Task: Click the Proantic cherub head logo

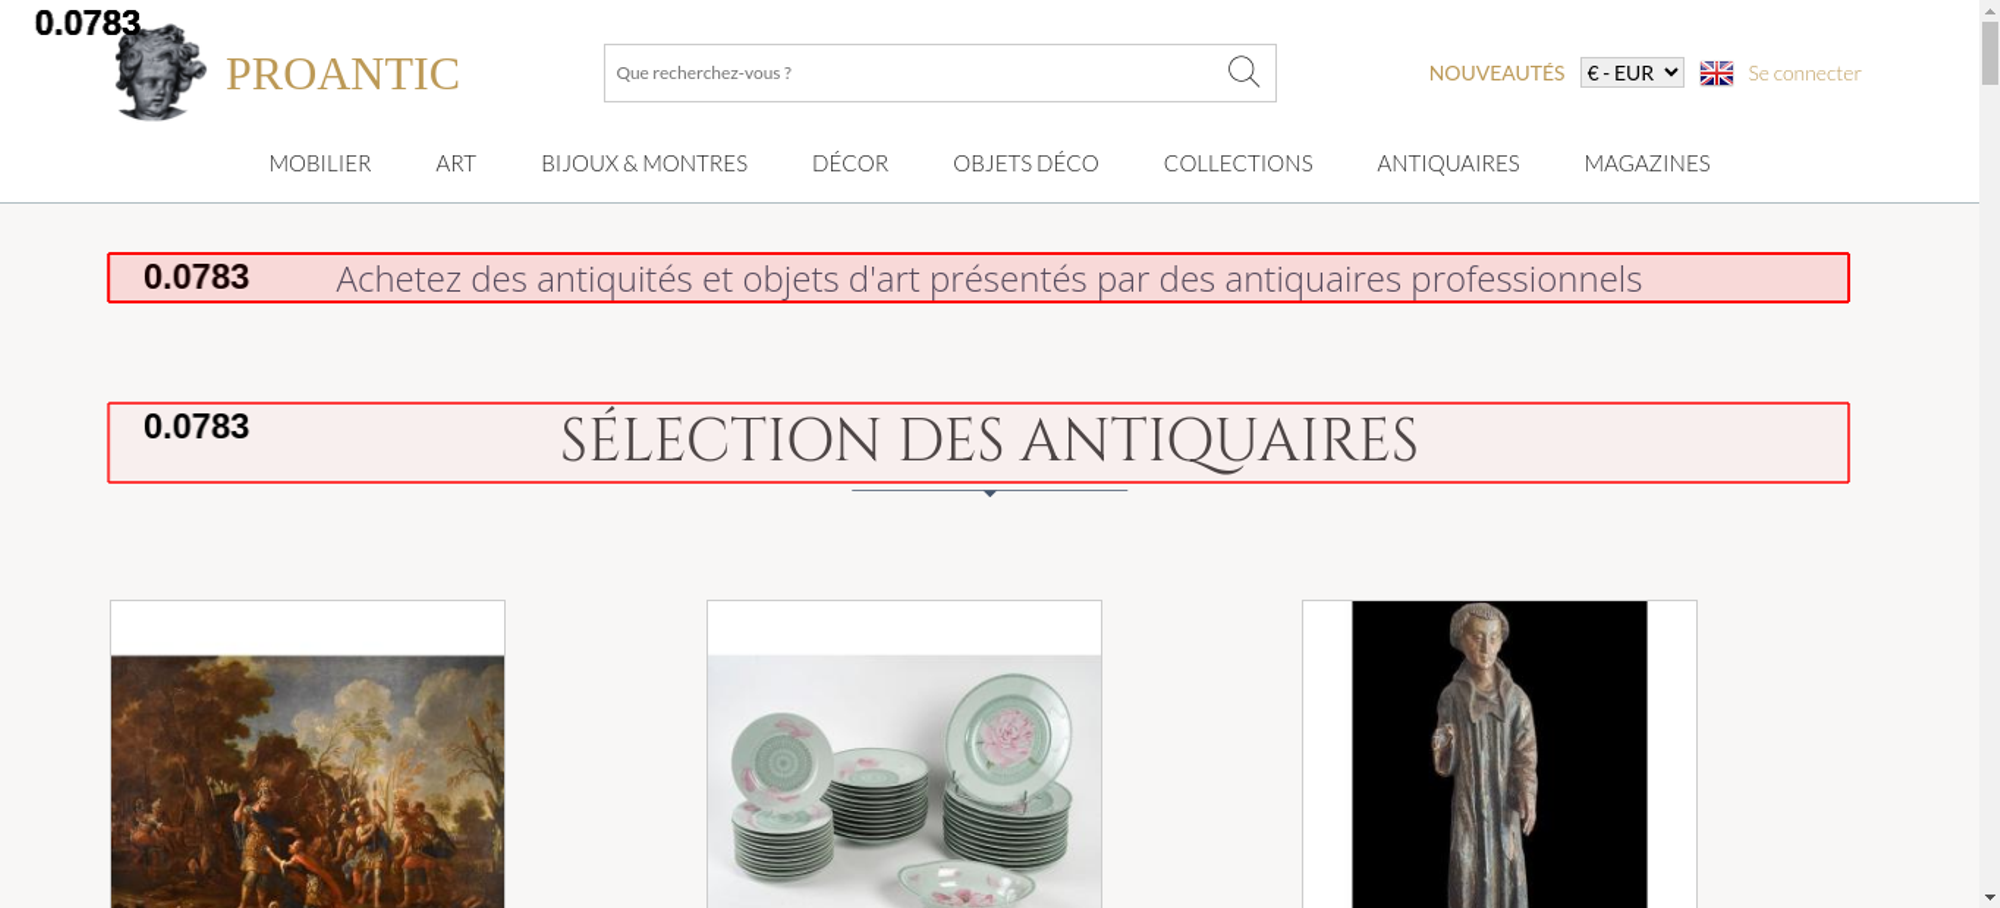Action: coord(160,72)
